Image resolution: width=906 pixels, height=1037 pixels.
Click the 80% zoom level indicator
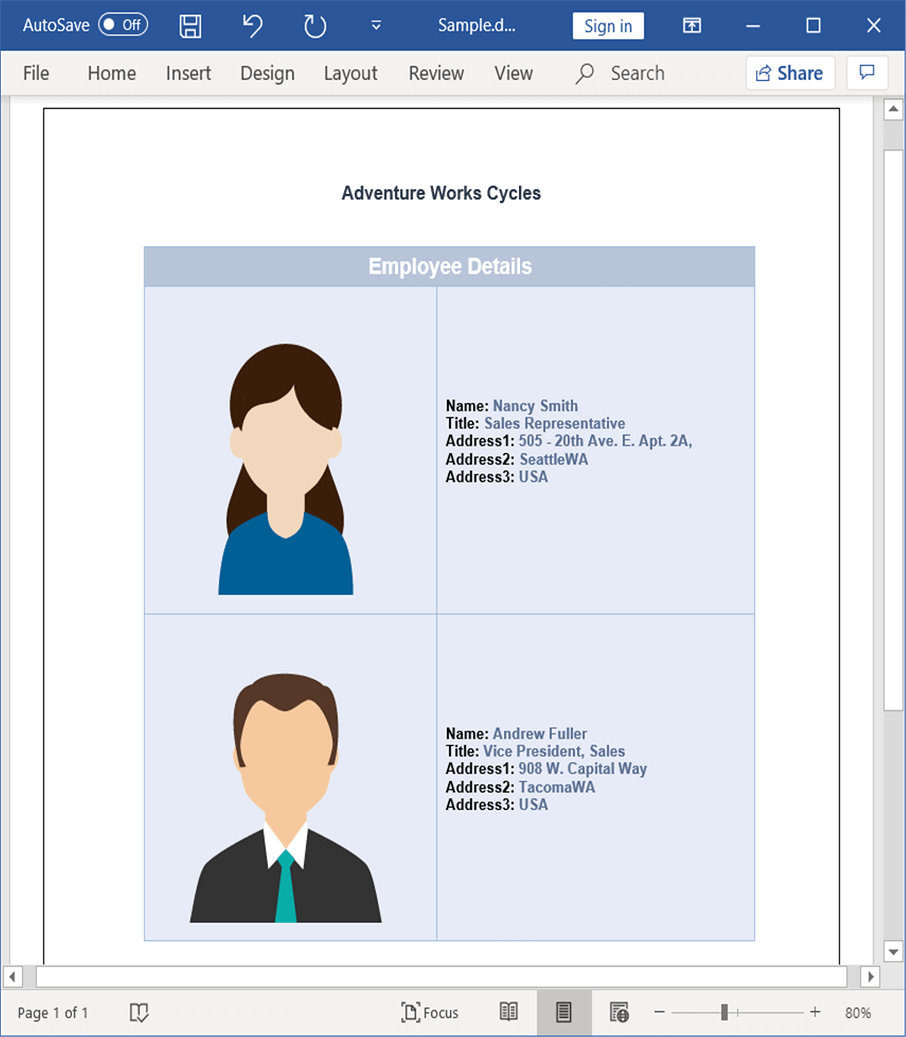(857, 1012)
